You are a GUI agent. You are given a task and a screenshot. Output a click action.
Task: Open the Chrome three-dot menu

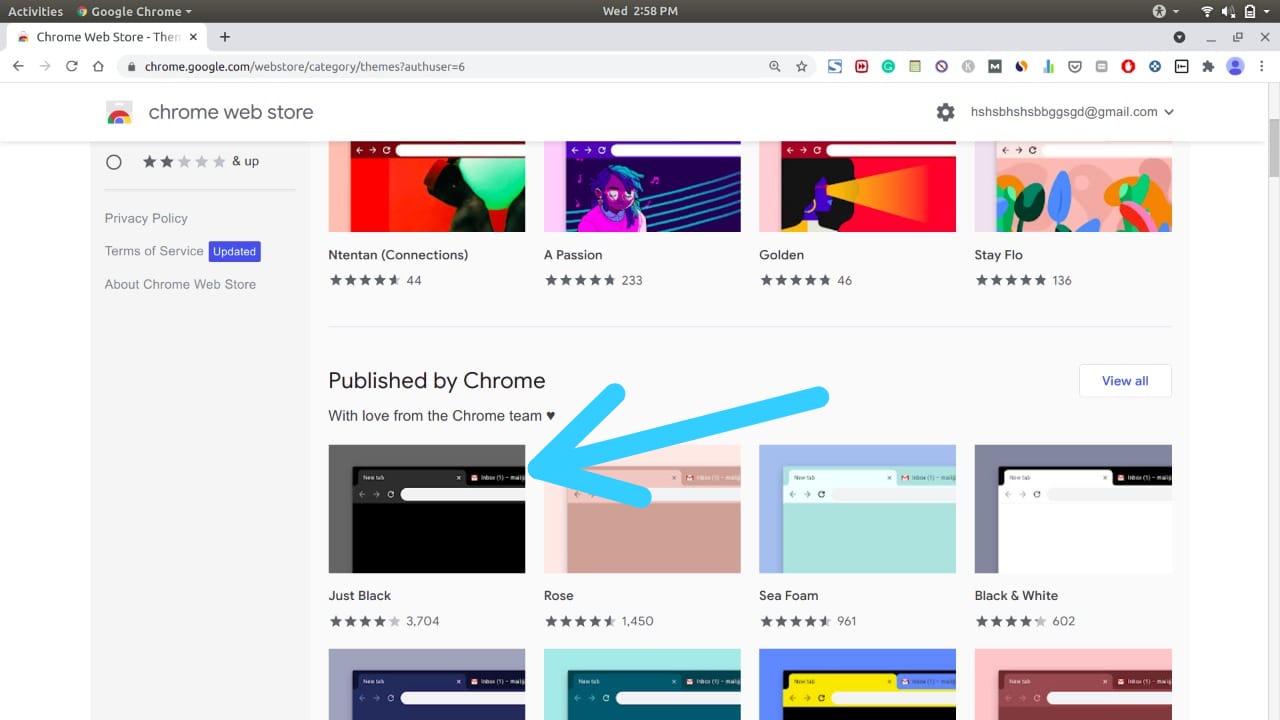[x=1262, y=66]
